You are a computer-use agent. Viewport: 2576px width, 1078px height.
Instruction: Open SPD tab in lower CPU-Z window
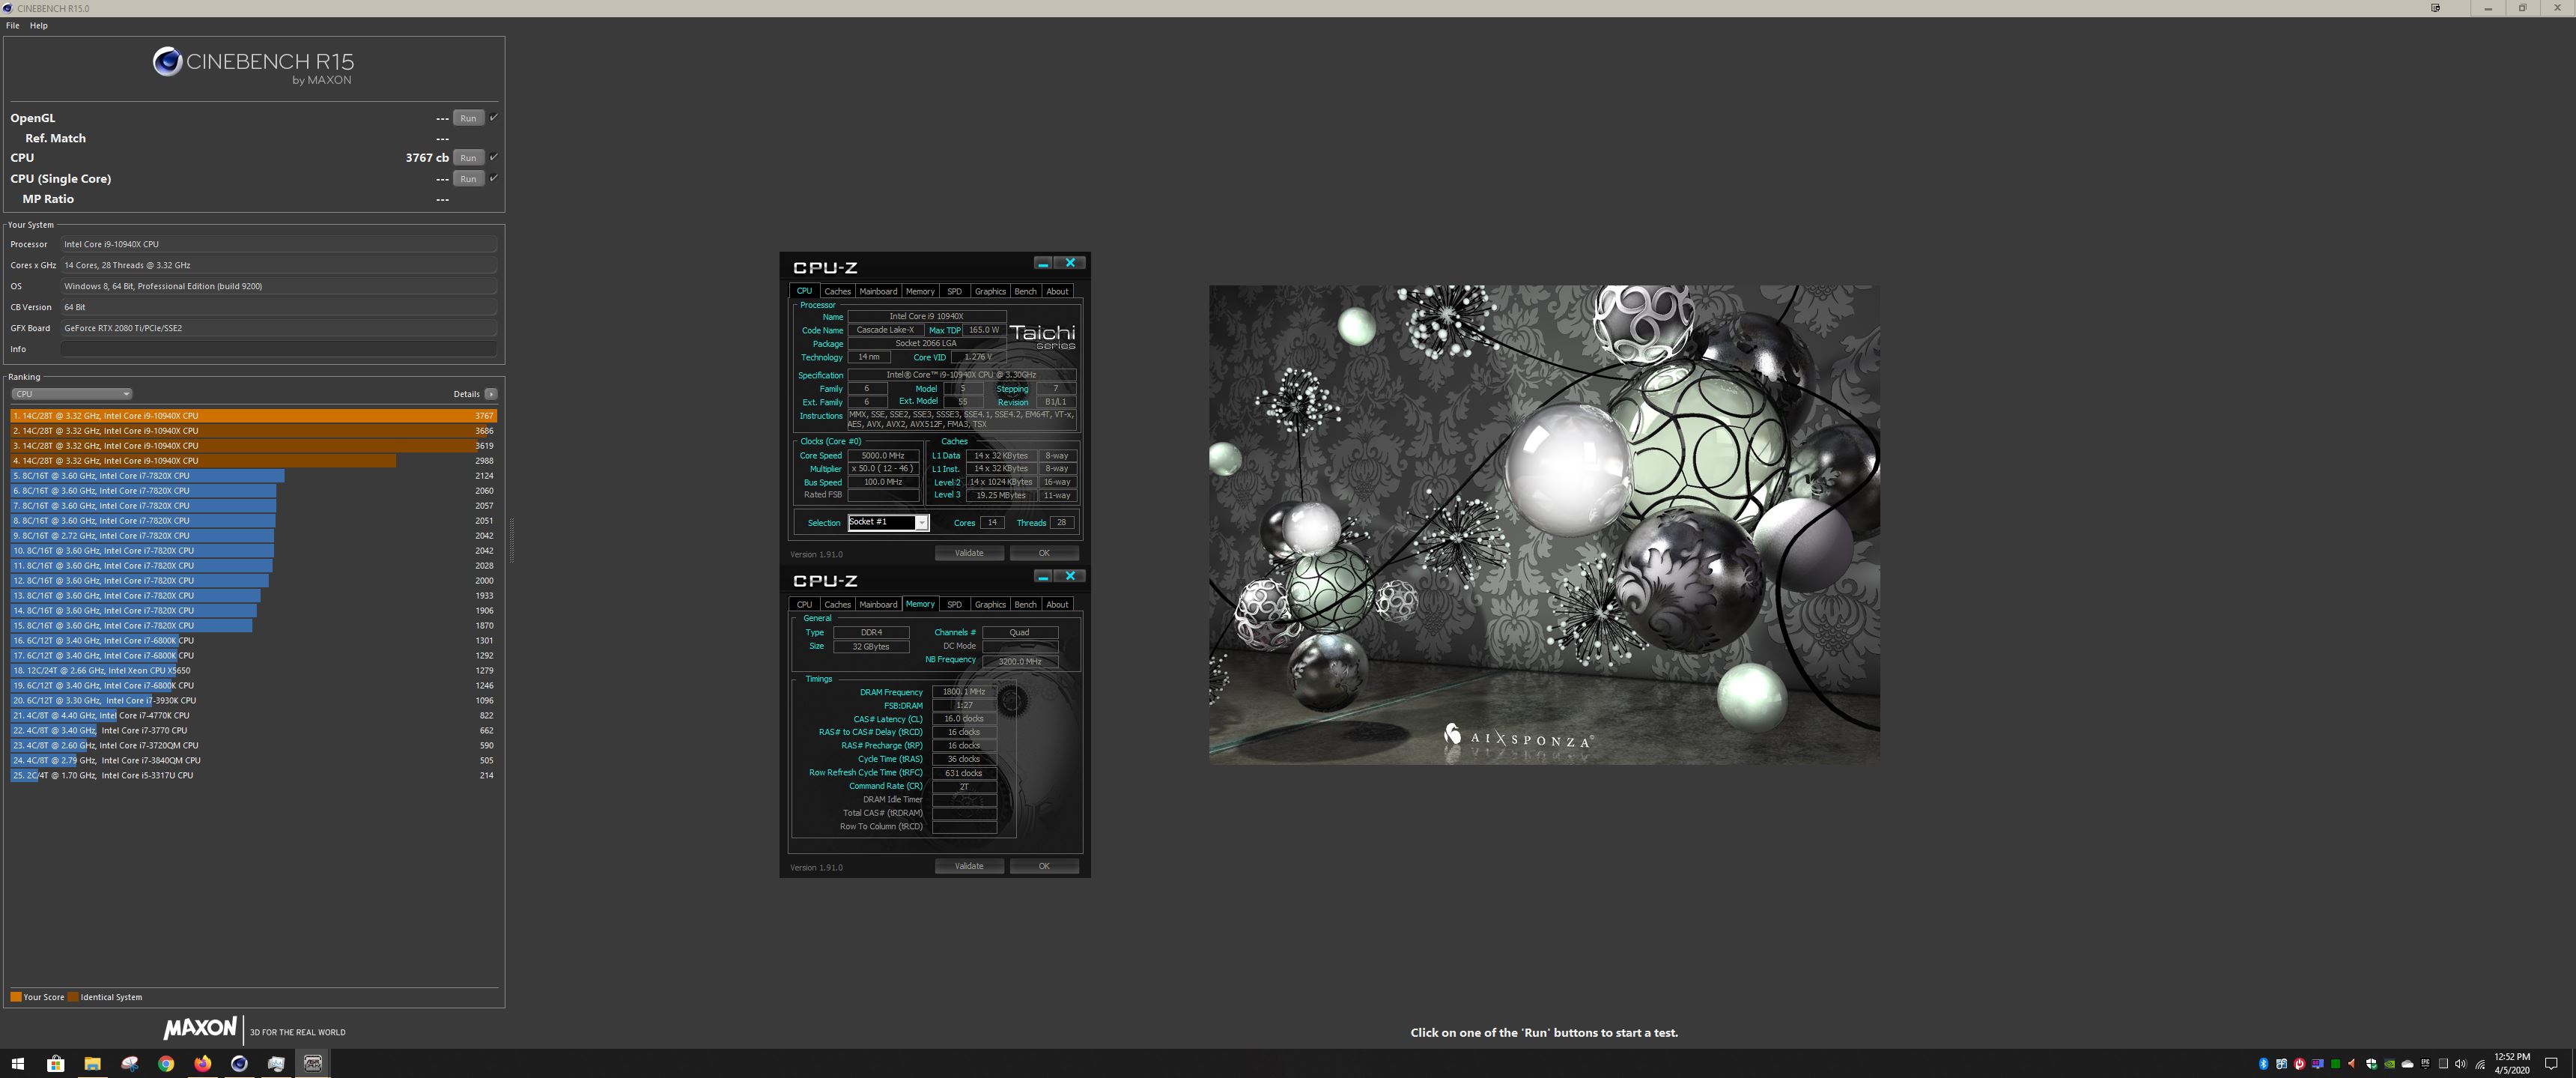[x=954, y=604]
